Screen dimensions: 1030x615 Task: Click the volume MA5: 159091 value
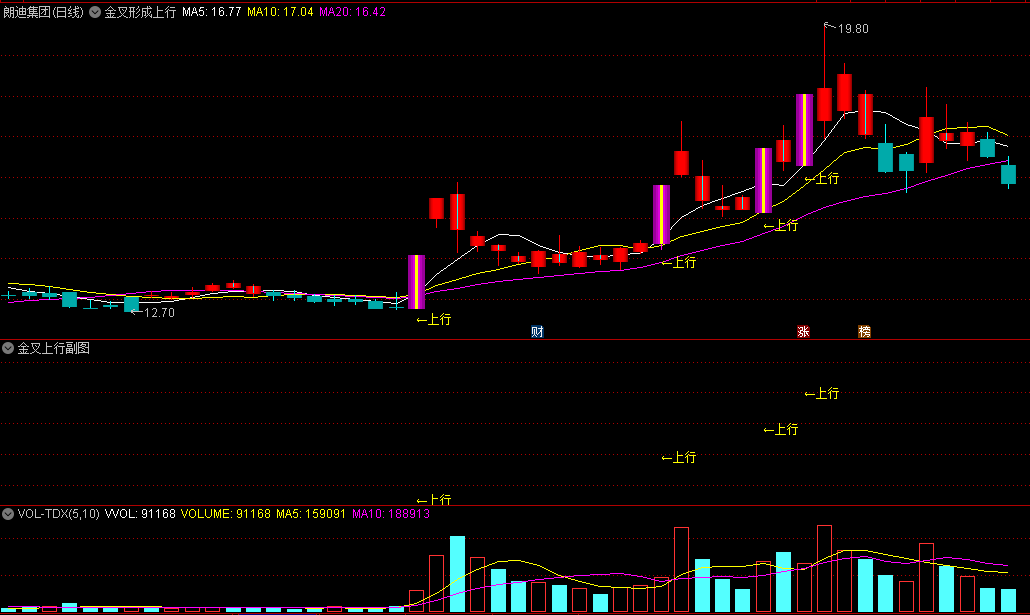click(x=311, y=514)
